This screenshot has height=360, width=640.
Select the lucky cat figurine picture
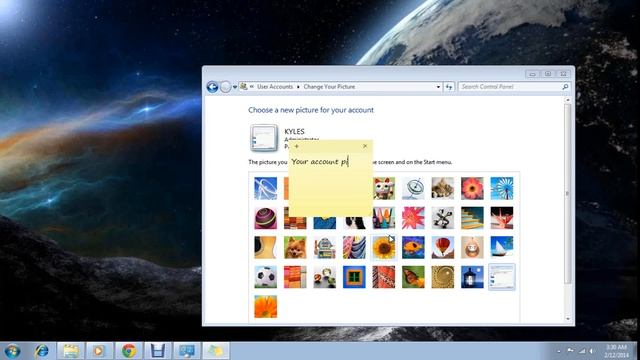(x=384, y=188)
